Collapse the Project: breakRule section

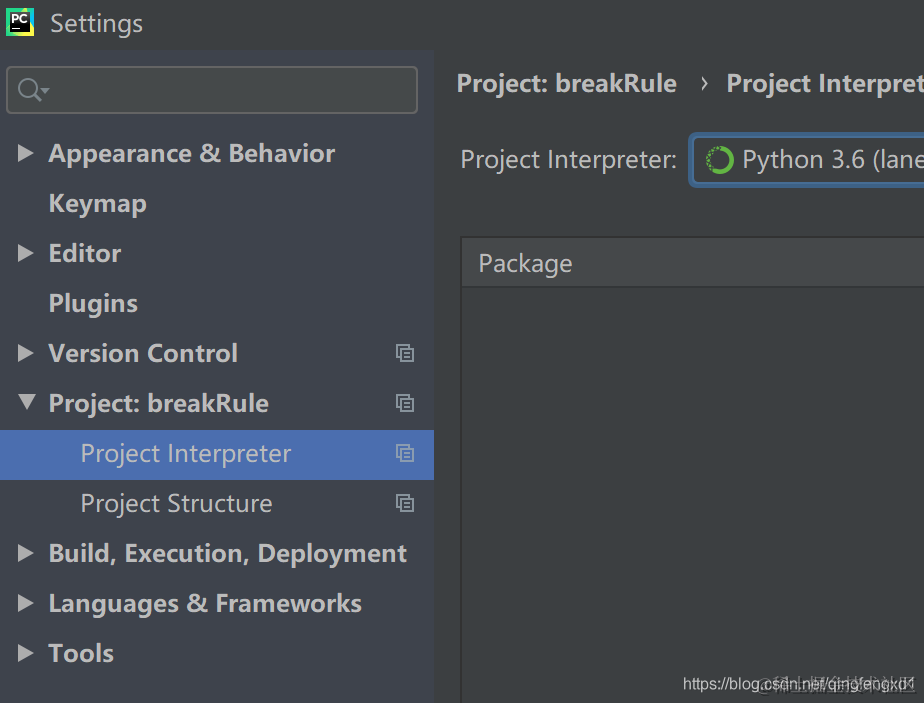click(26, 403)
